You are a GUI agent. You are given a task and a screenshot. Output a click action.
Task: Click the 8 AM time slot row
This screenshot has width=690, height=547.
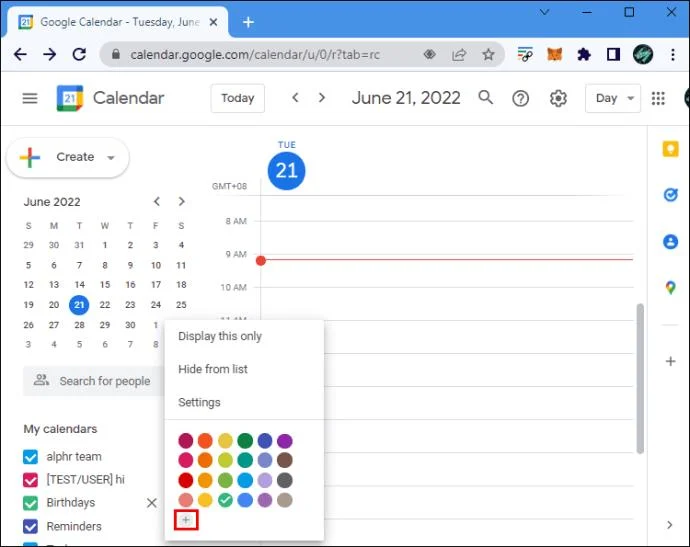click(446, 238)
